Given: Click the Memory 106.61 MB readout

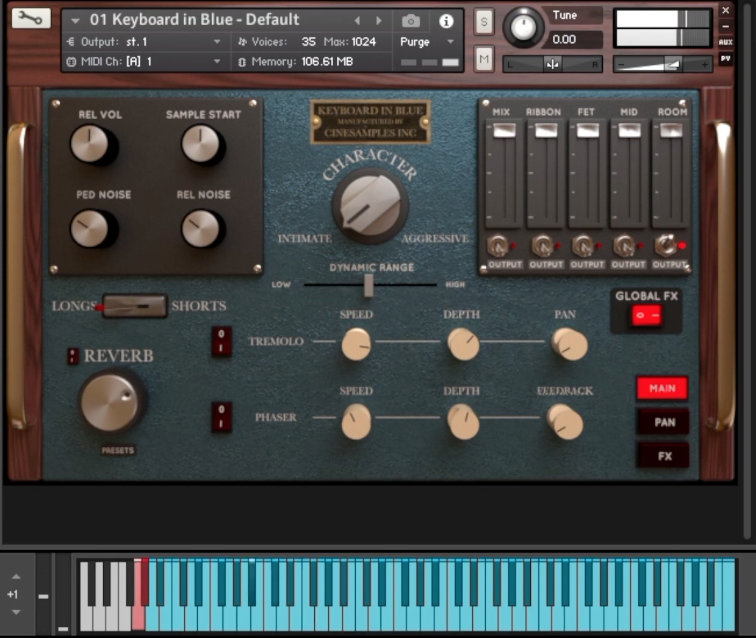Looking at the screenshot, I should [297, 62].
